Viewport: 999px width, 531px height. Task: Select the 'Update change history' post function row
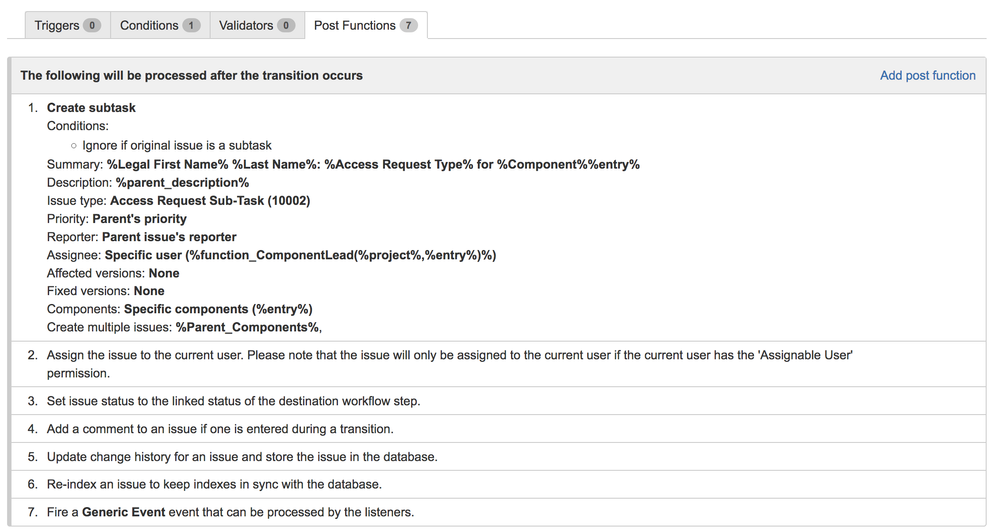(242, 457)
